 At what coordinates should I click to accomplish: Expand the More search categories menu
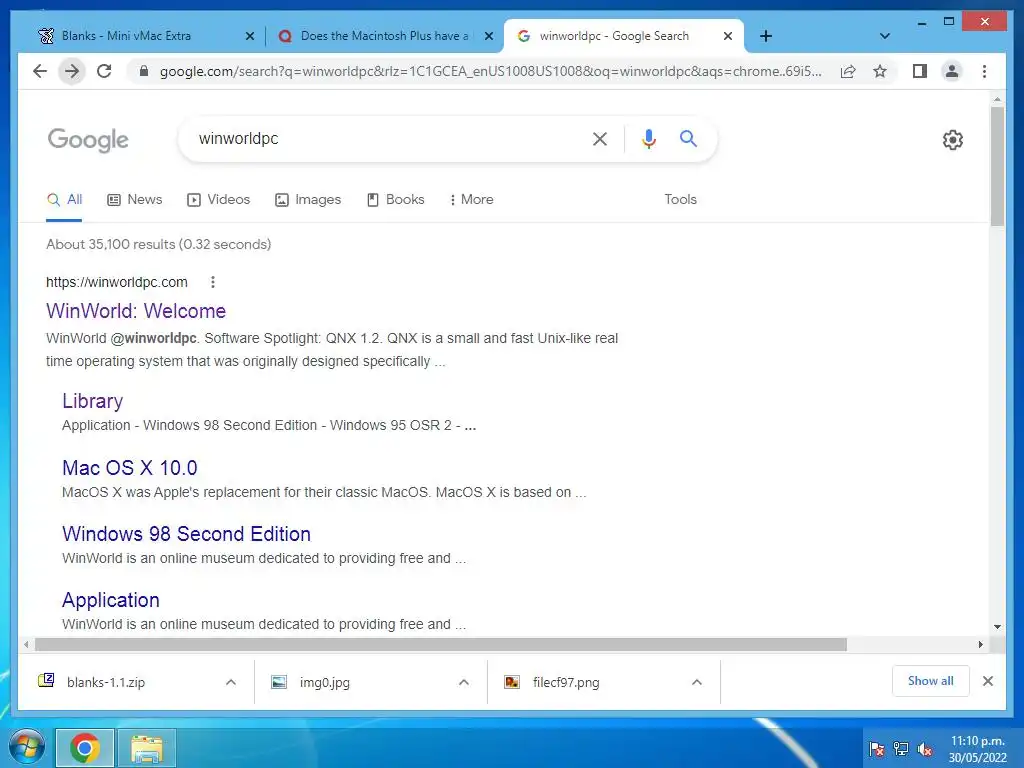(x=471, y=199)
